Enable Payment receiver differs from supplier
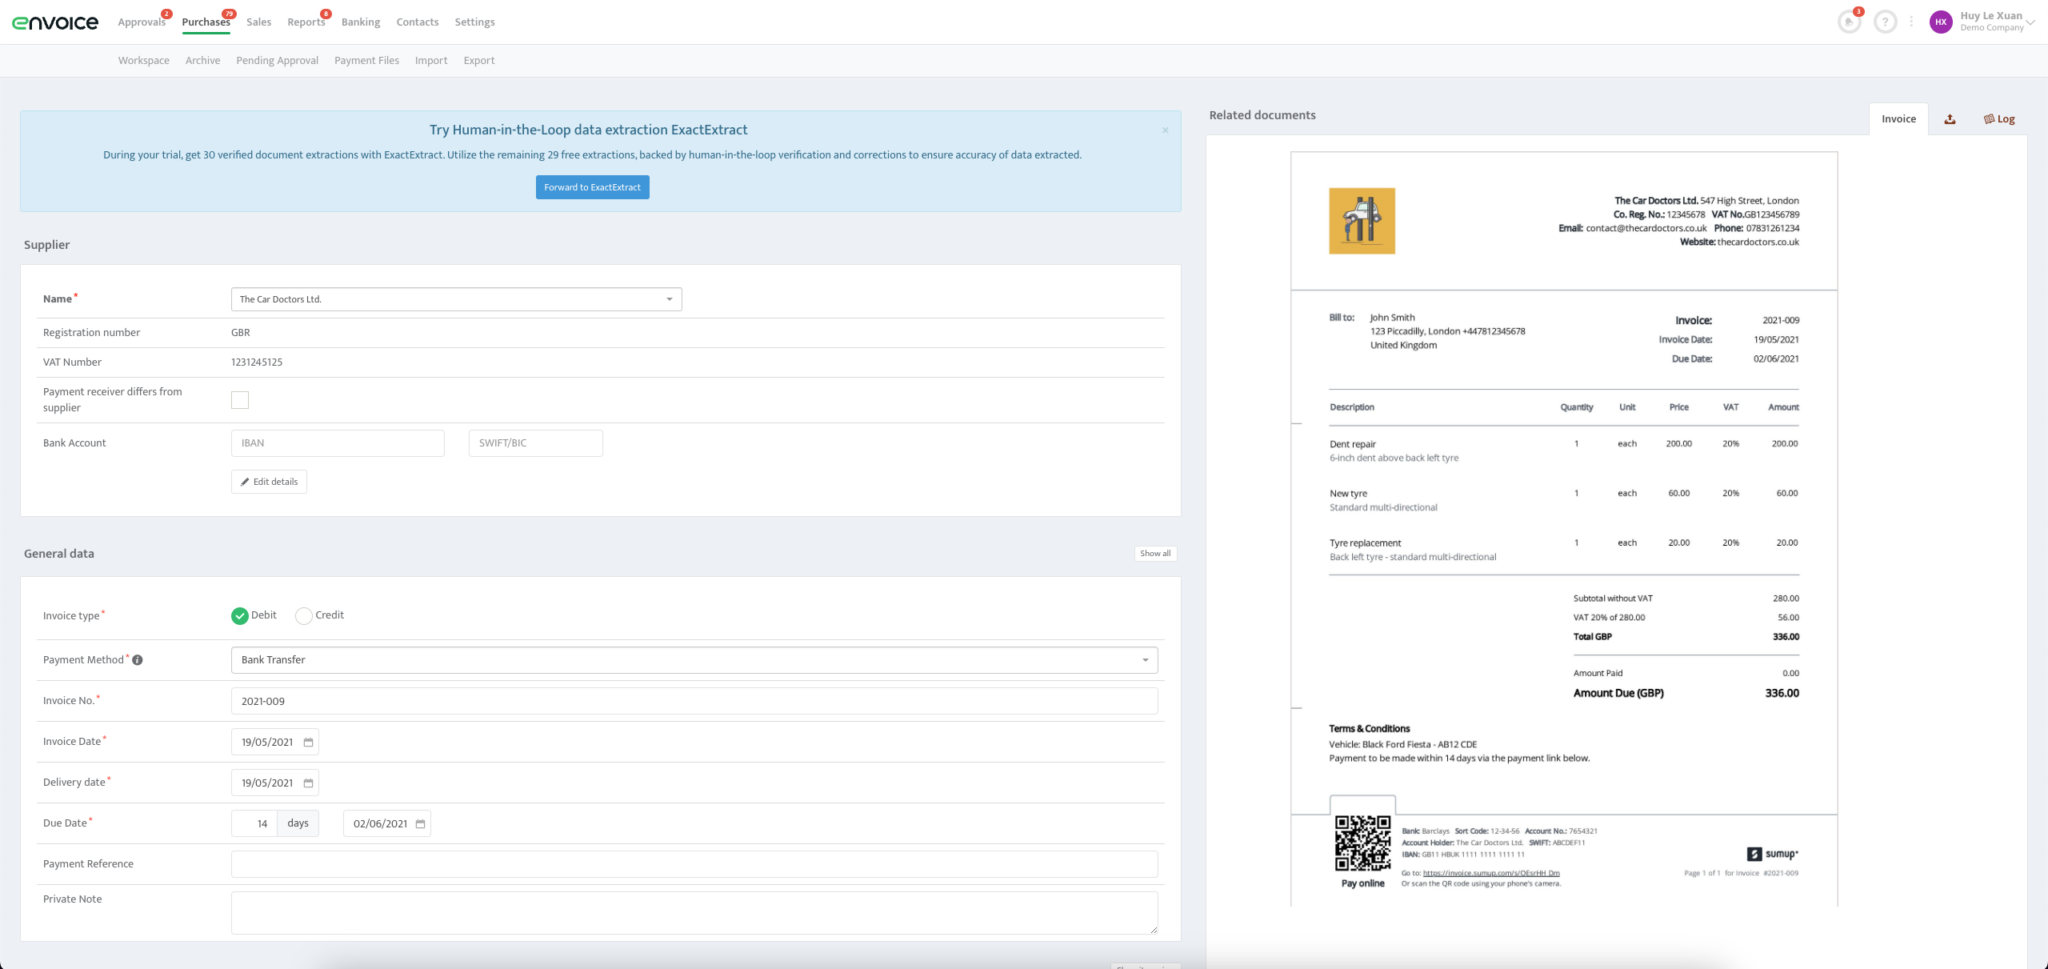 tap(240, 399)
